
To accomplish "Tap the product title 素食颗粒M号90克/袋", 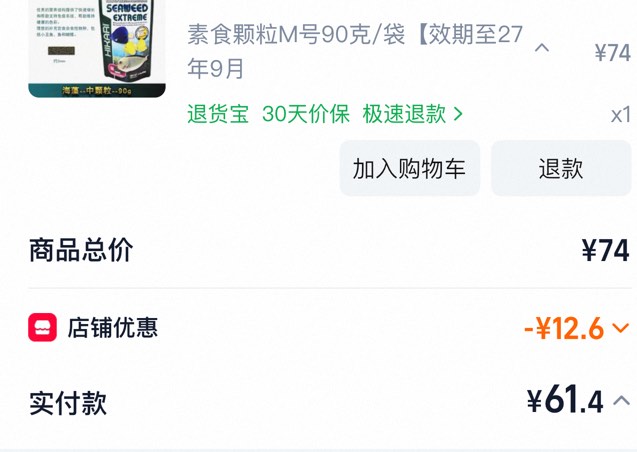I will tap(296, 35).
